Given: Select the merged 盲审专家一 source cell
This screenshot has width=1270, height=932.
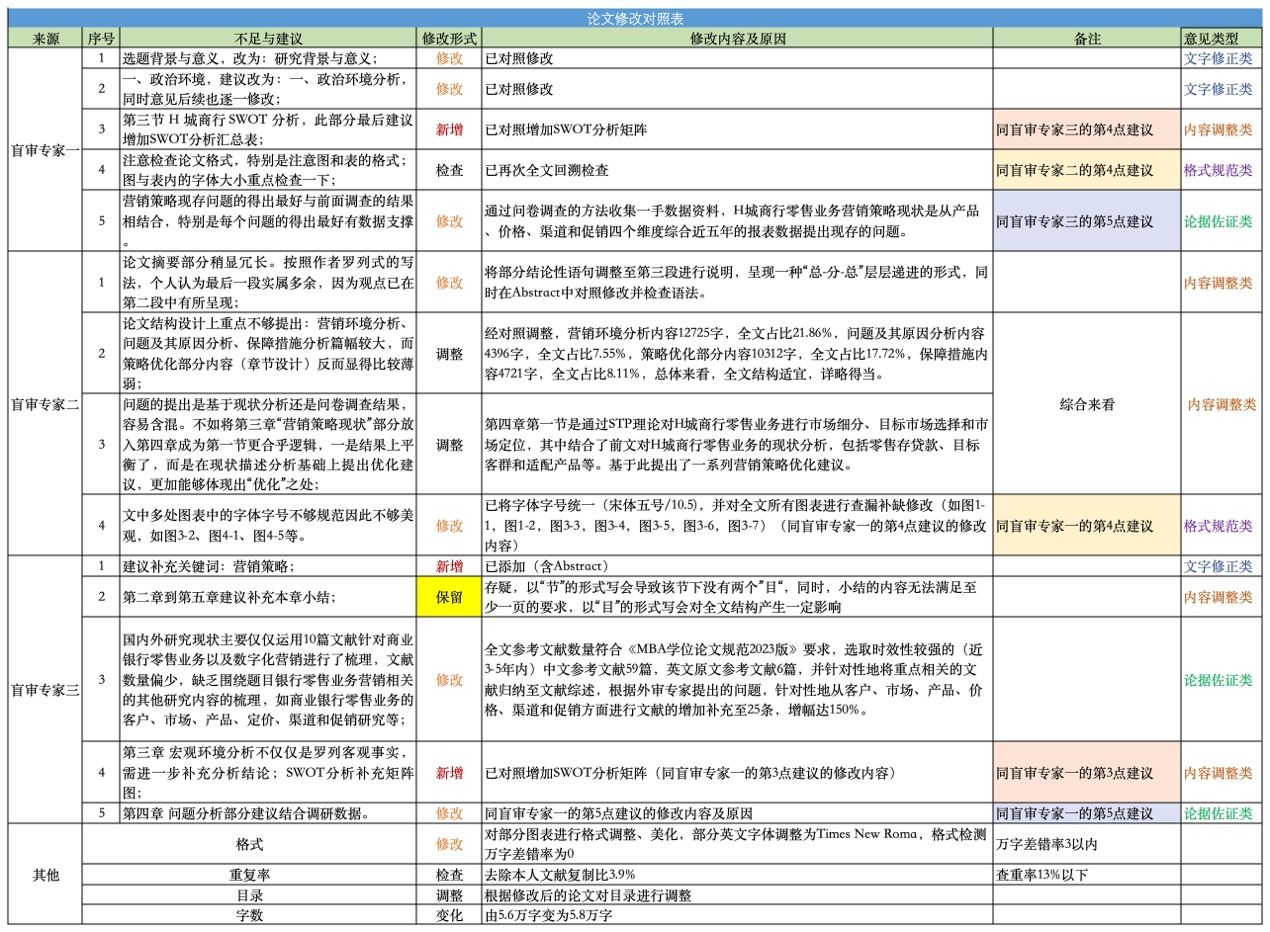Looking at the screenshot, I should pyautogui.click(x=46, y=149).
